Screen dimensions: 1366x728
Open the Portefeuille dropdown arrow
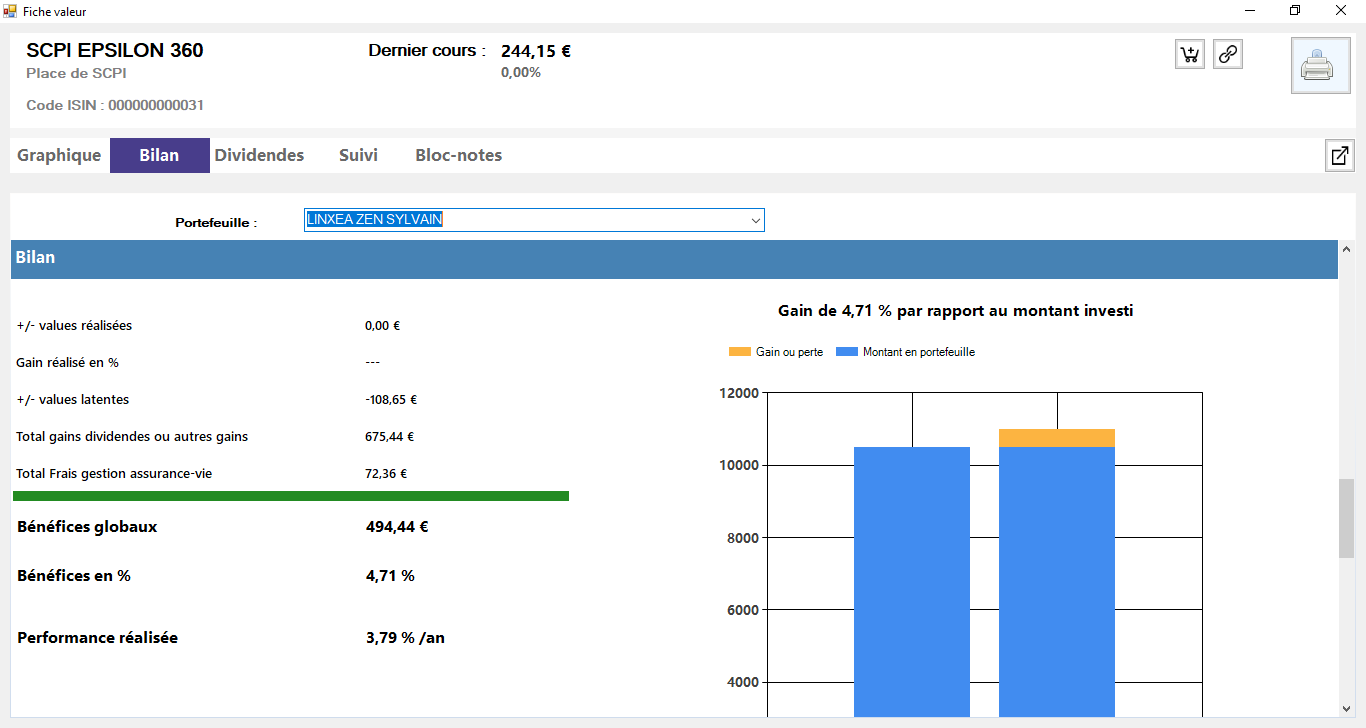(756, 221)
